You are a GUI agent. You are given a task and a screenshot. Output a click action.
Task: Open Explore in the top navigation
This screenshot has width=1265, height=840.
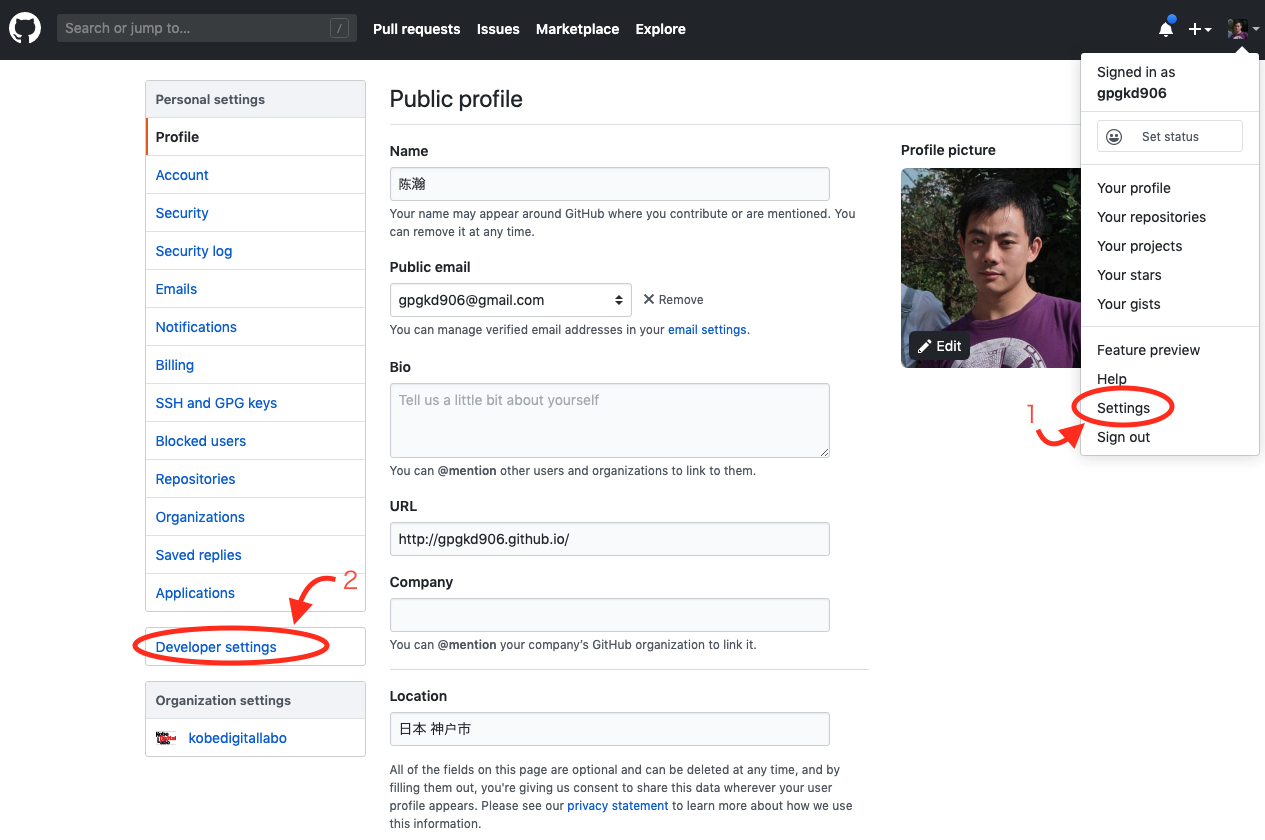click(660, 29)
